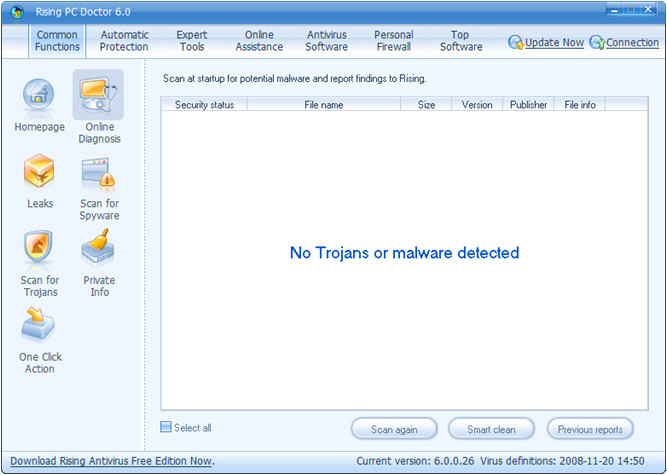Open the Online Assistance tab

[259, 41]
